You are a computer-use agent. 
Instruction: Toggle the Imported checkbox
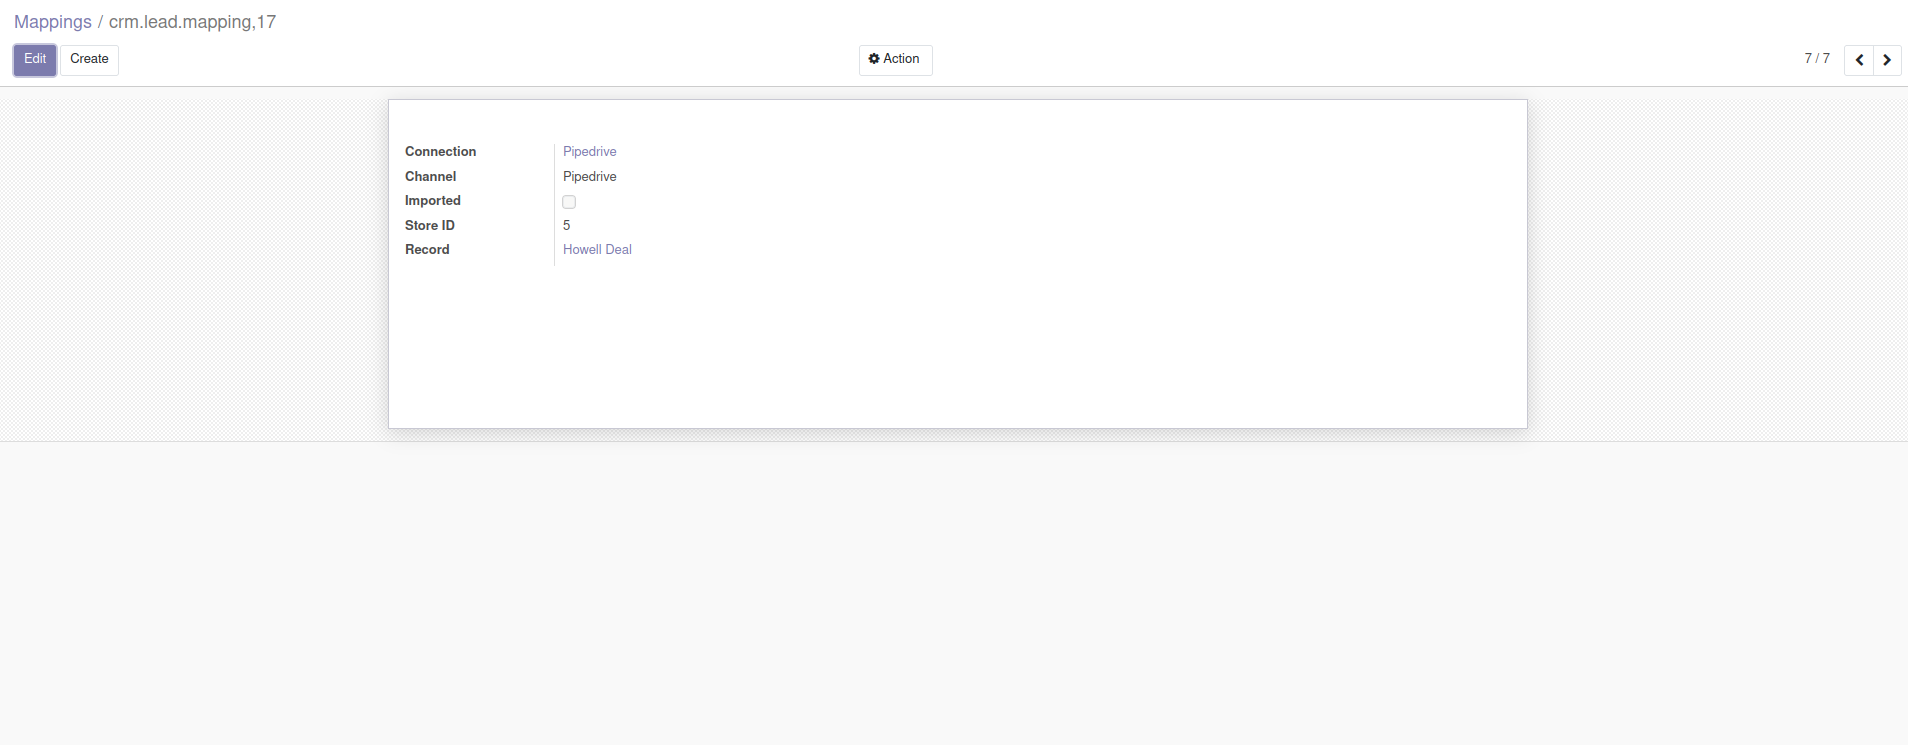[569, 202]
